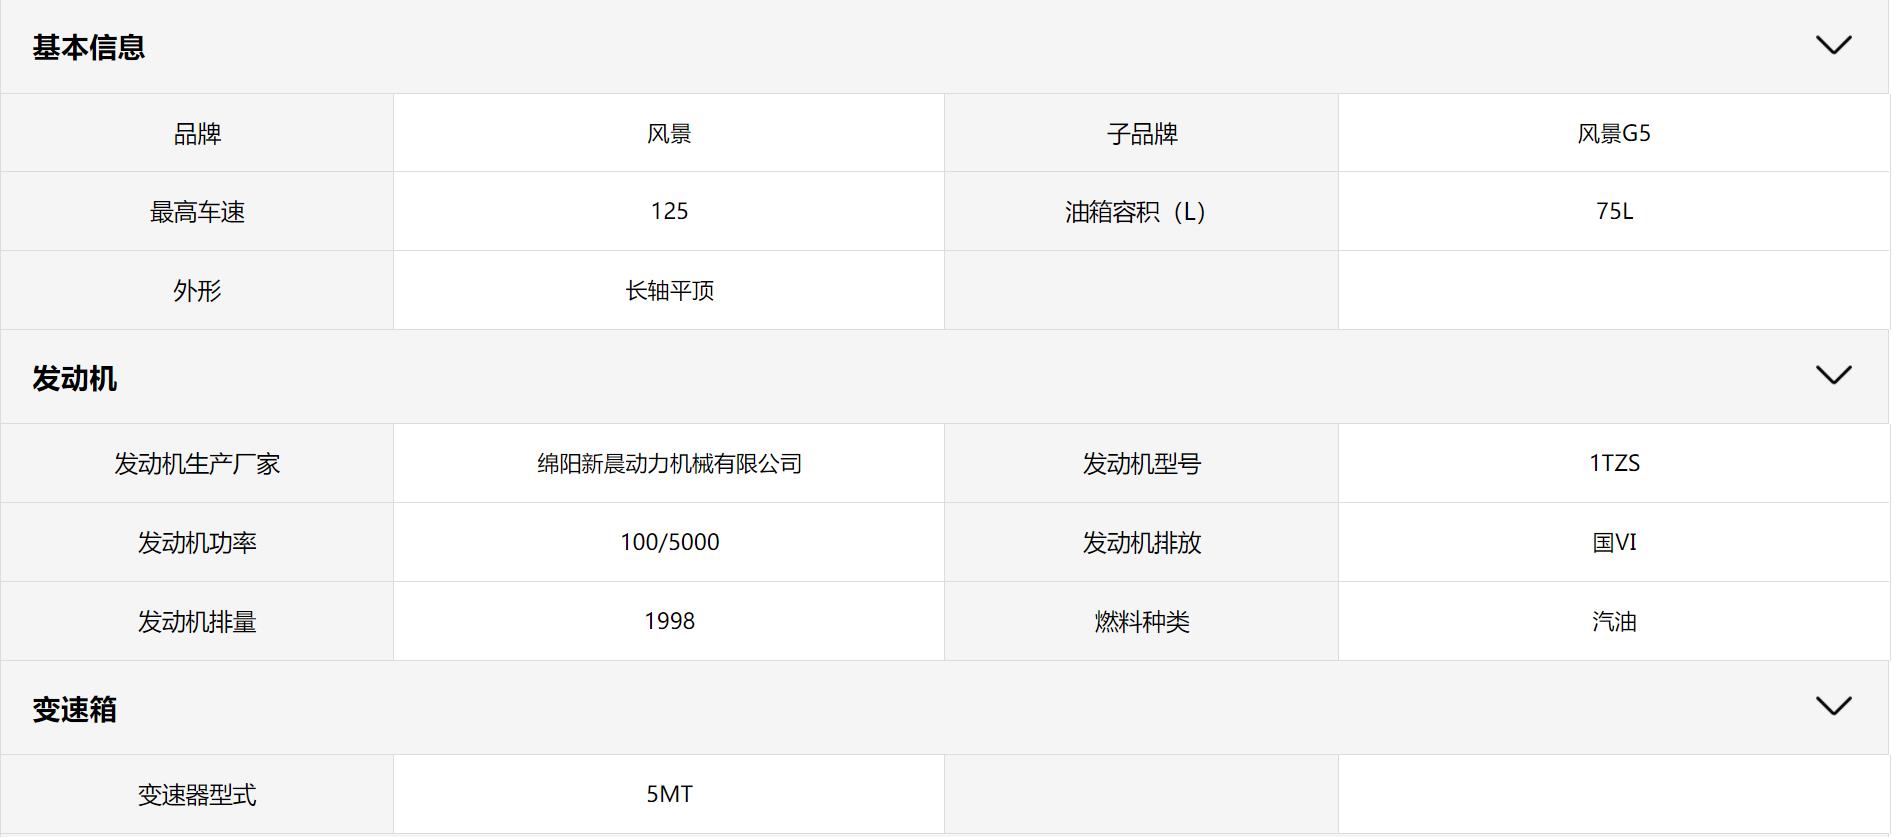The height and width of the screenshot is (837, 1892).
Task: Click the 子品牌 label cell
Action: (x=1141, y=133)
